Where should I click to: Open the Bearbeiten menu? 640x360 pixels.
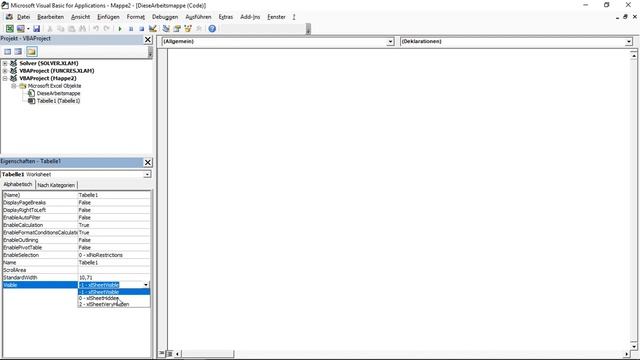pos(51,17)
